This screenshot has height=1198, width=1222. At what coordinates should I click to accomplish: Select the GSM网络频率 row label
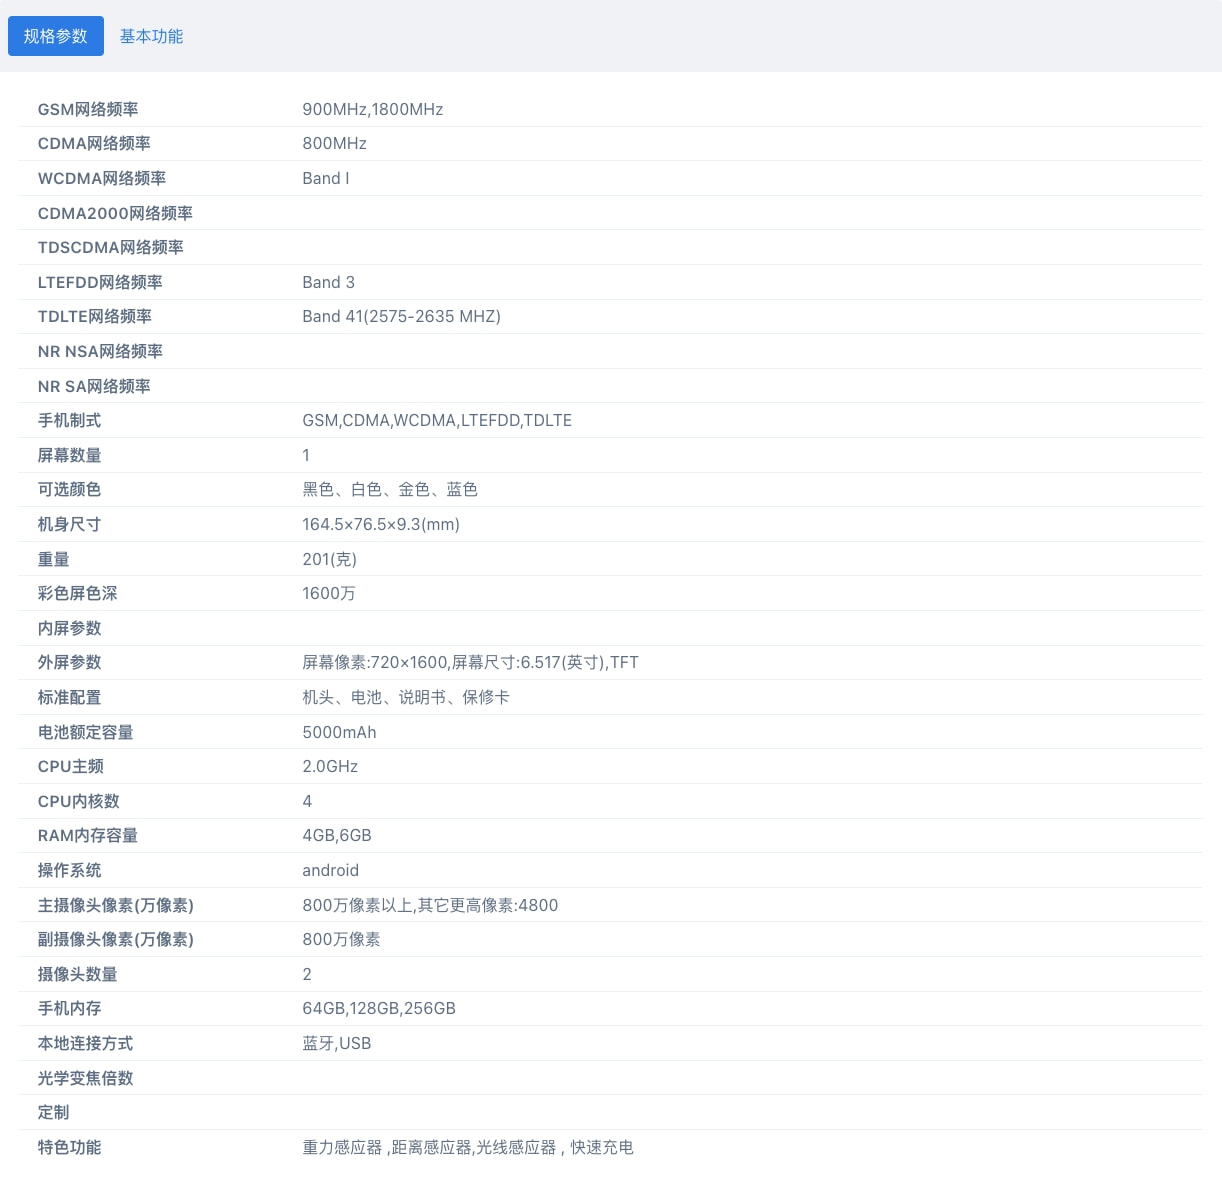click(x=88, y=109)
